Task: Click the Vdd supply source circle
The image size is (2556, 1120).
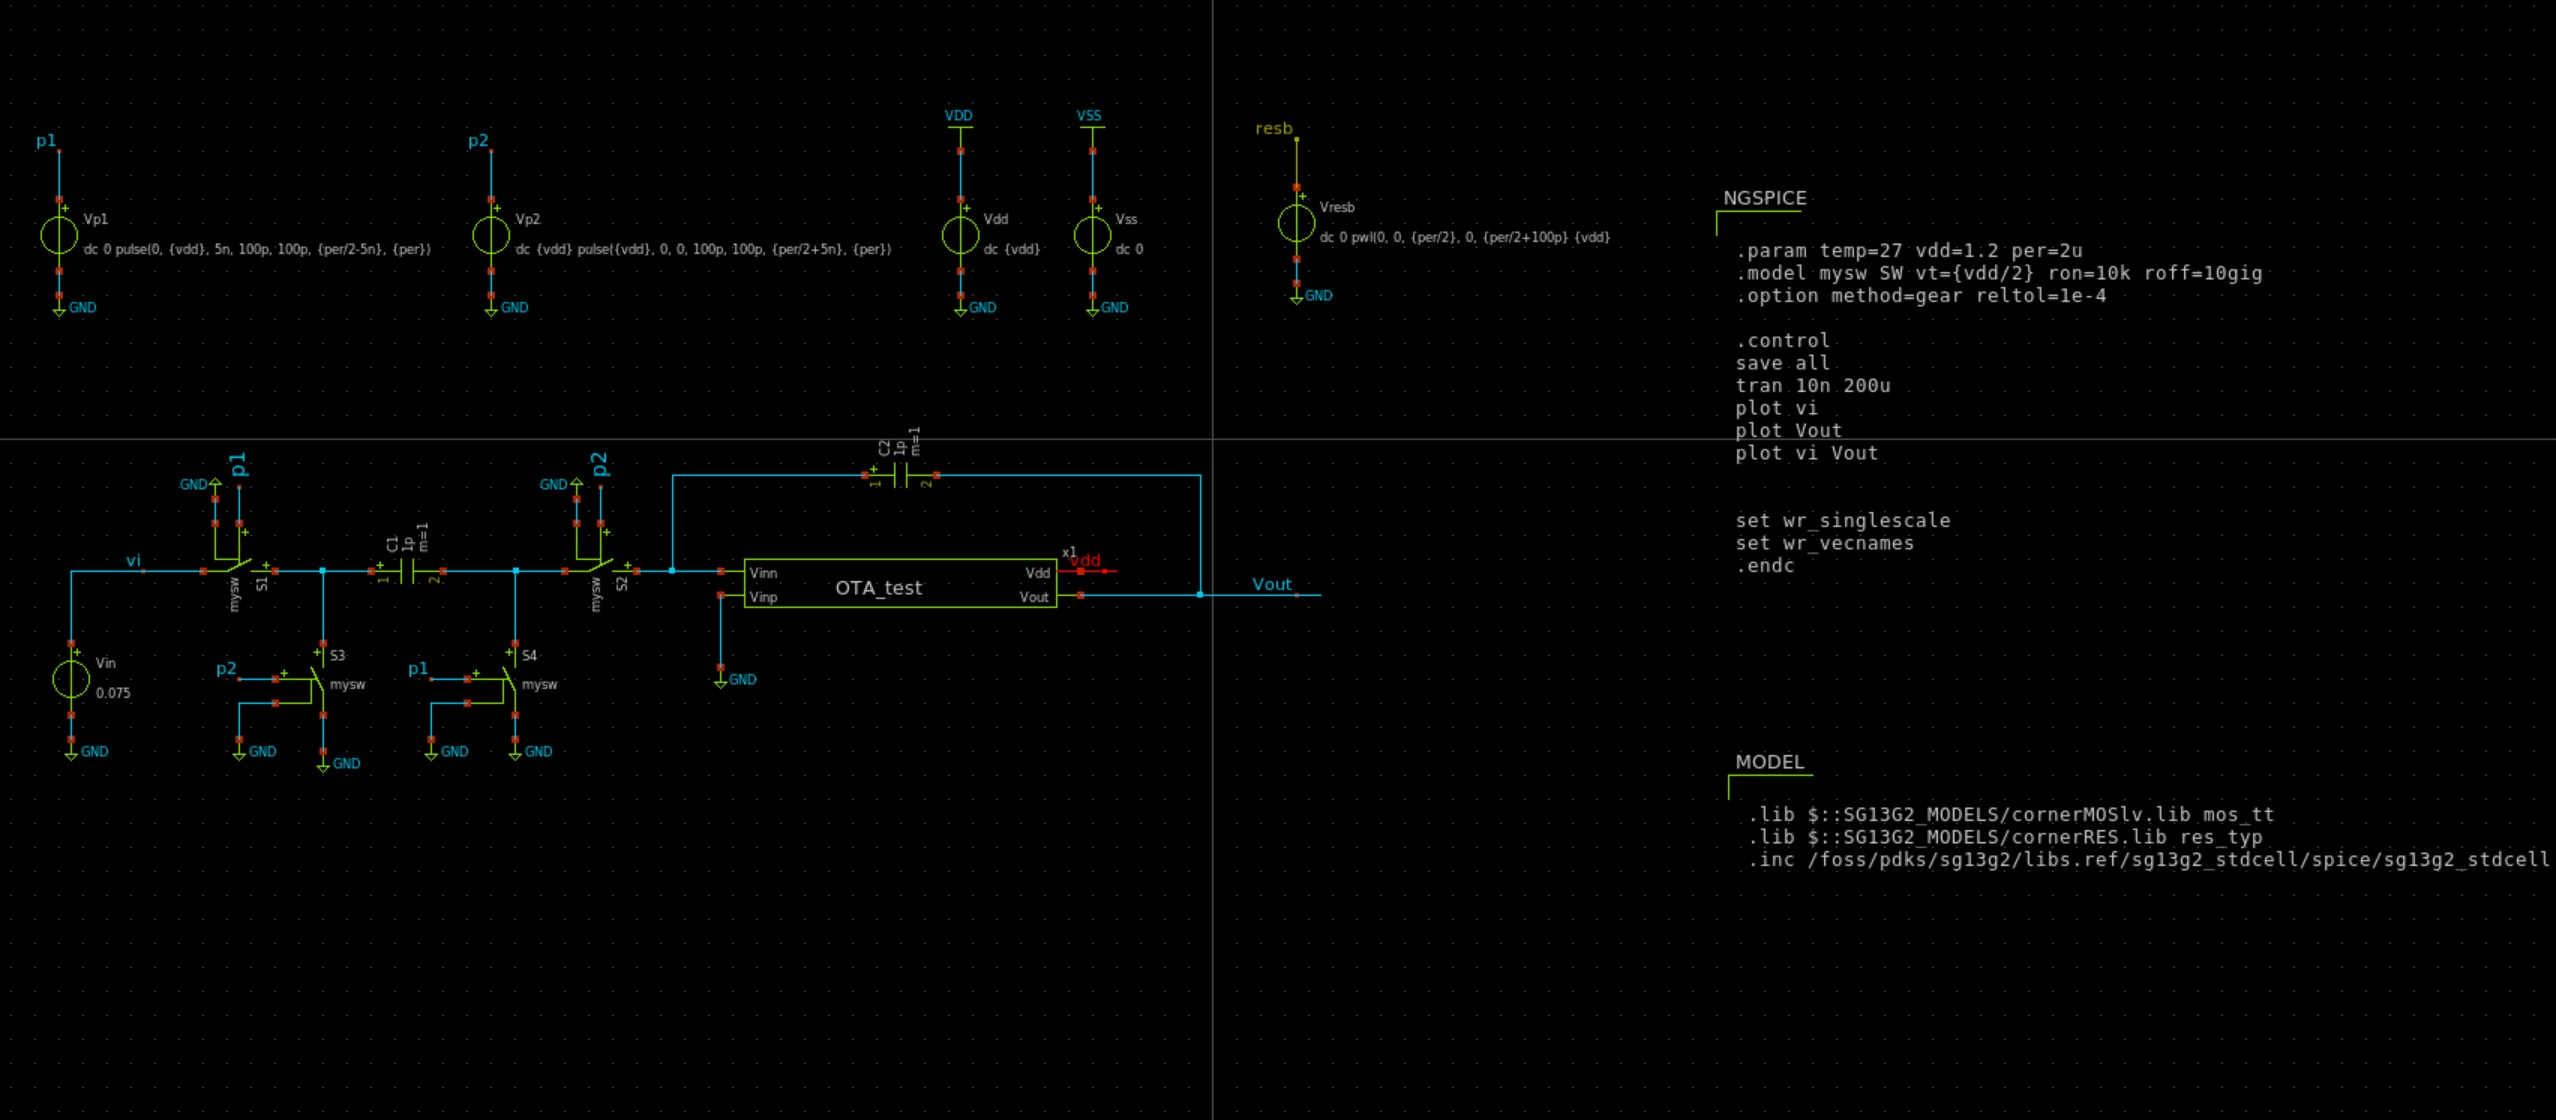Action: click(960, 235)
